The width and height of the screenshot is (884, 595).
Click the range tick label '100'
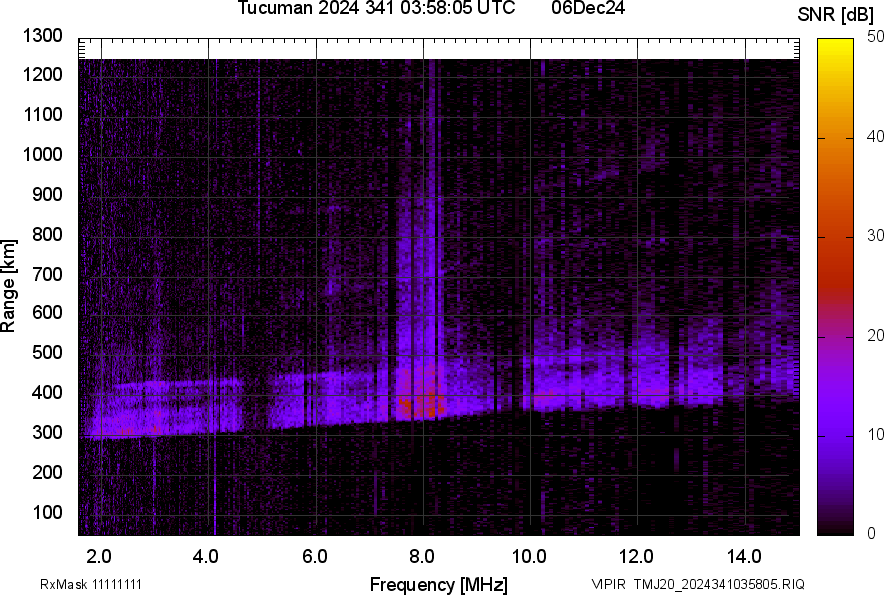pyautogui.click(x=47, y=512)
